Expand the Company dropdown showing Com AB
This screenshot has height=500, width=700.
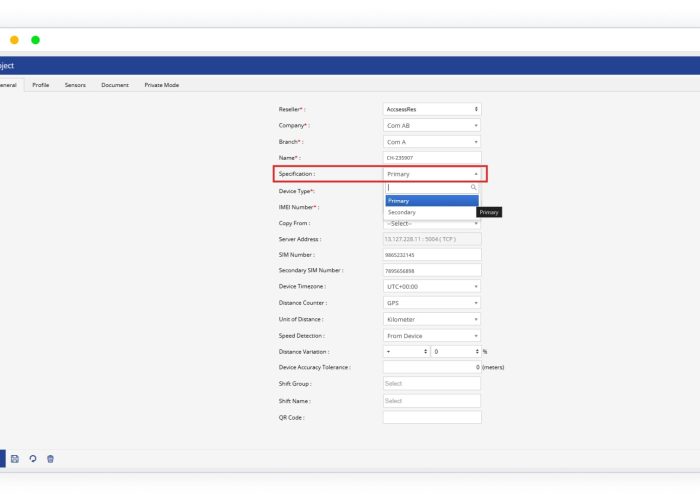pyautogui.click(x=431, y=126)
